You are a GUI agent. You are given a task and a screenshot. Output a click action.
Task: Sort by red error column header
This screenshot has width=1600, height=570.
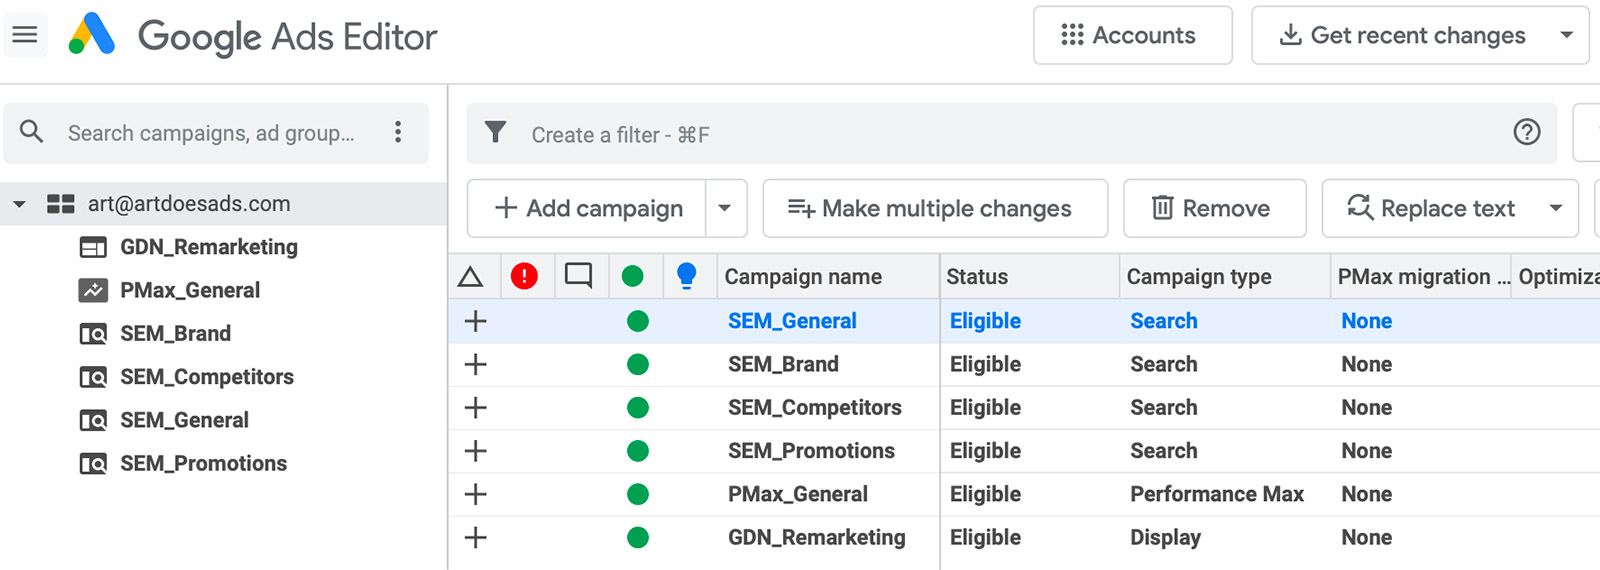(524, 276)
